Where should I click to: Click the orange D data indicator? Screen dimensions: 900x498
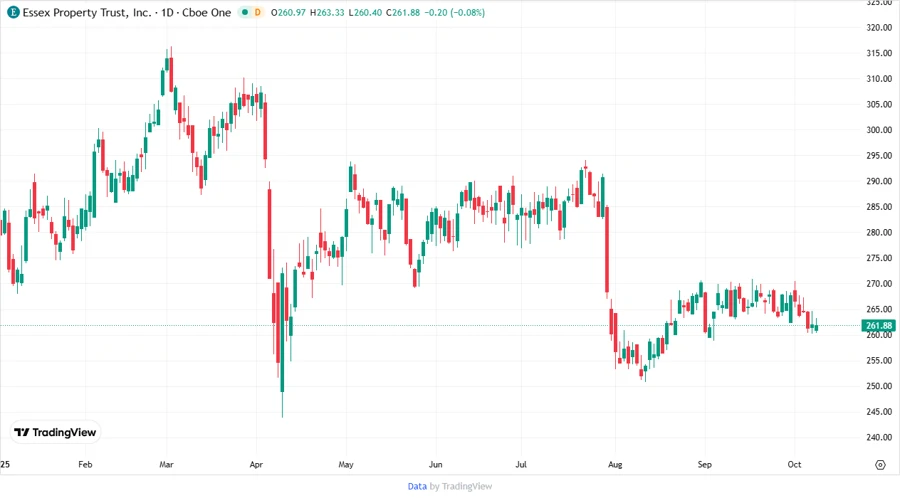coord(258,13)
